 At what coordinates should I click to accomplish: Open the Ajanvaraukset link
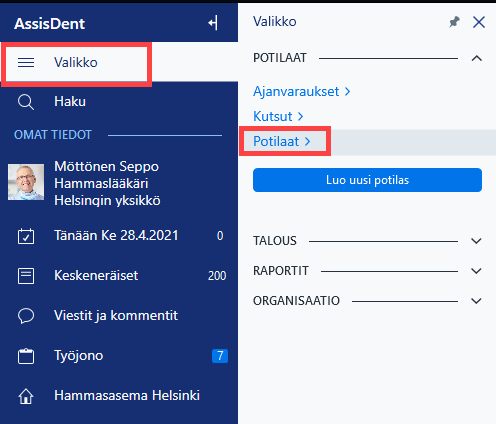[x=302, y=91]
